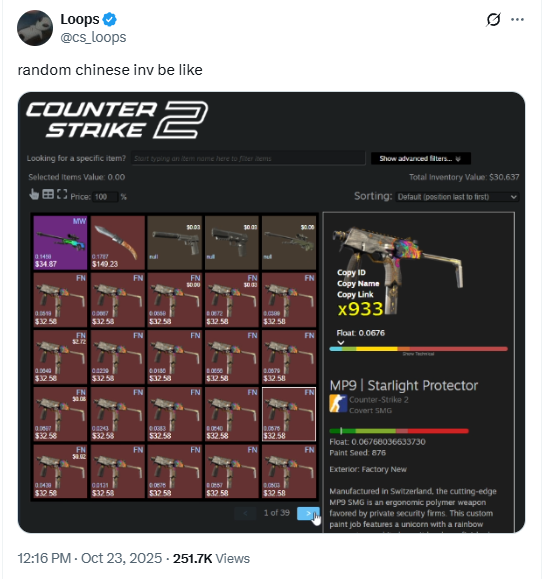Go to the previous inventory page
544x579 pixels.
(245, 513)
